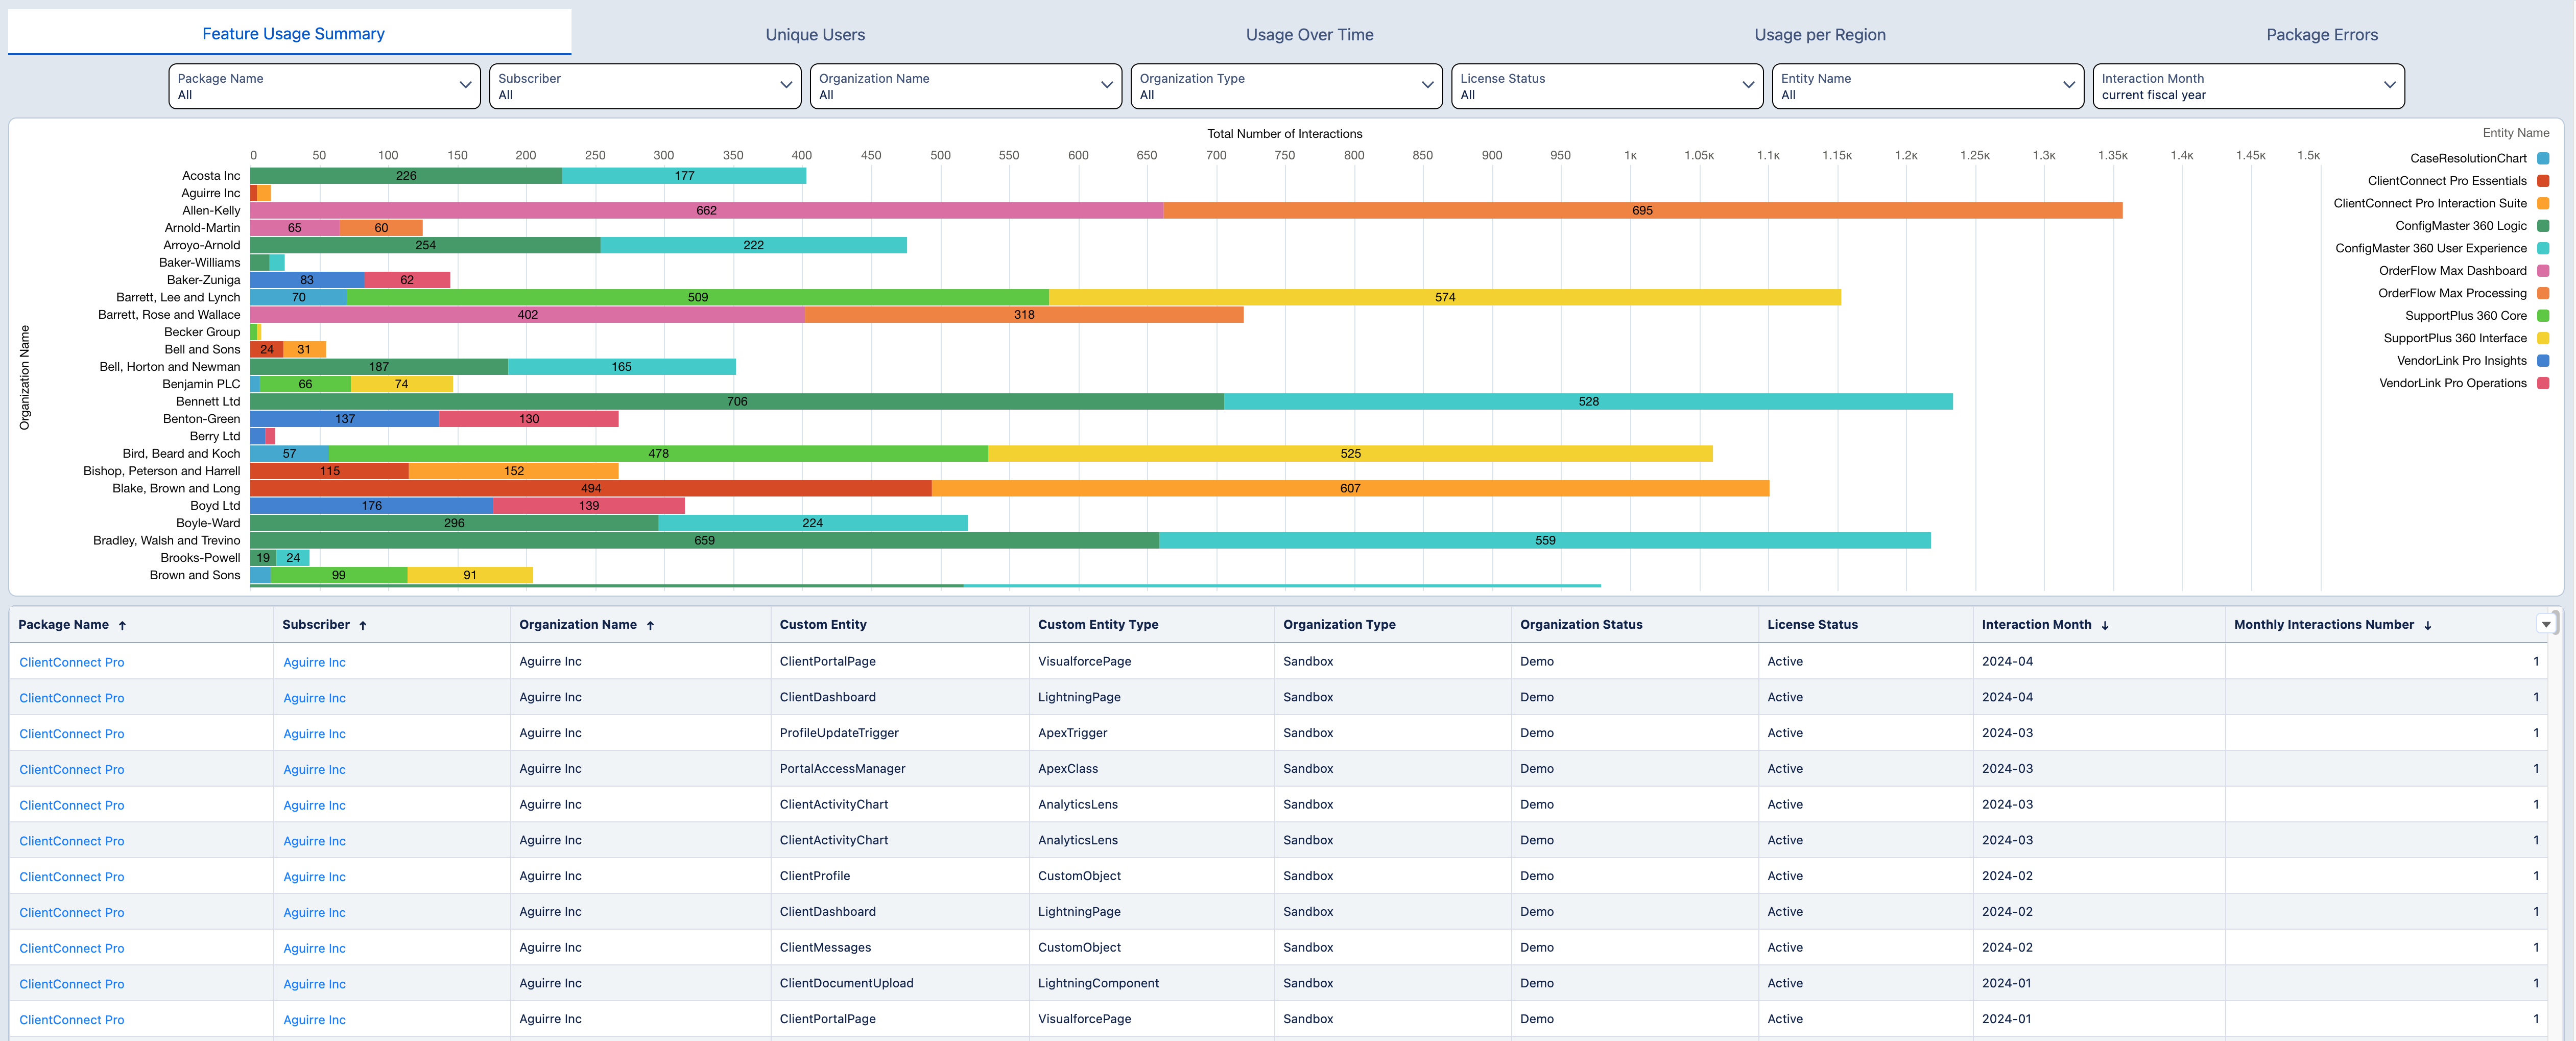Click the Interaction Month sort arrow
This screenshot has width=2576, height=1041.
2105,625
